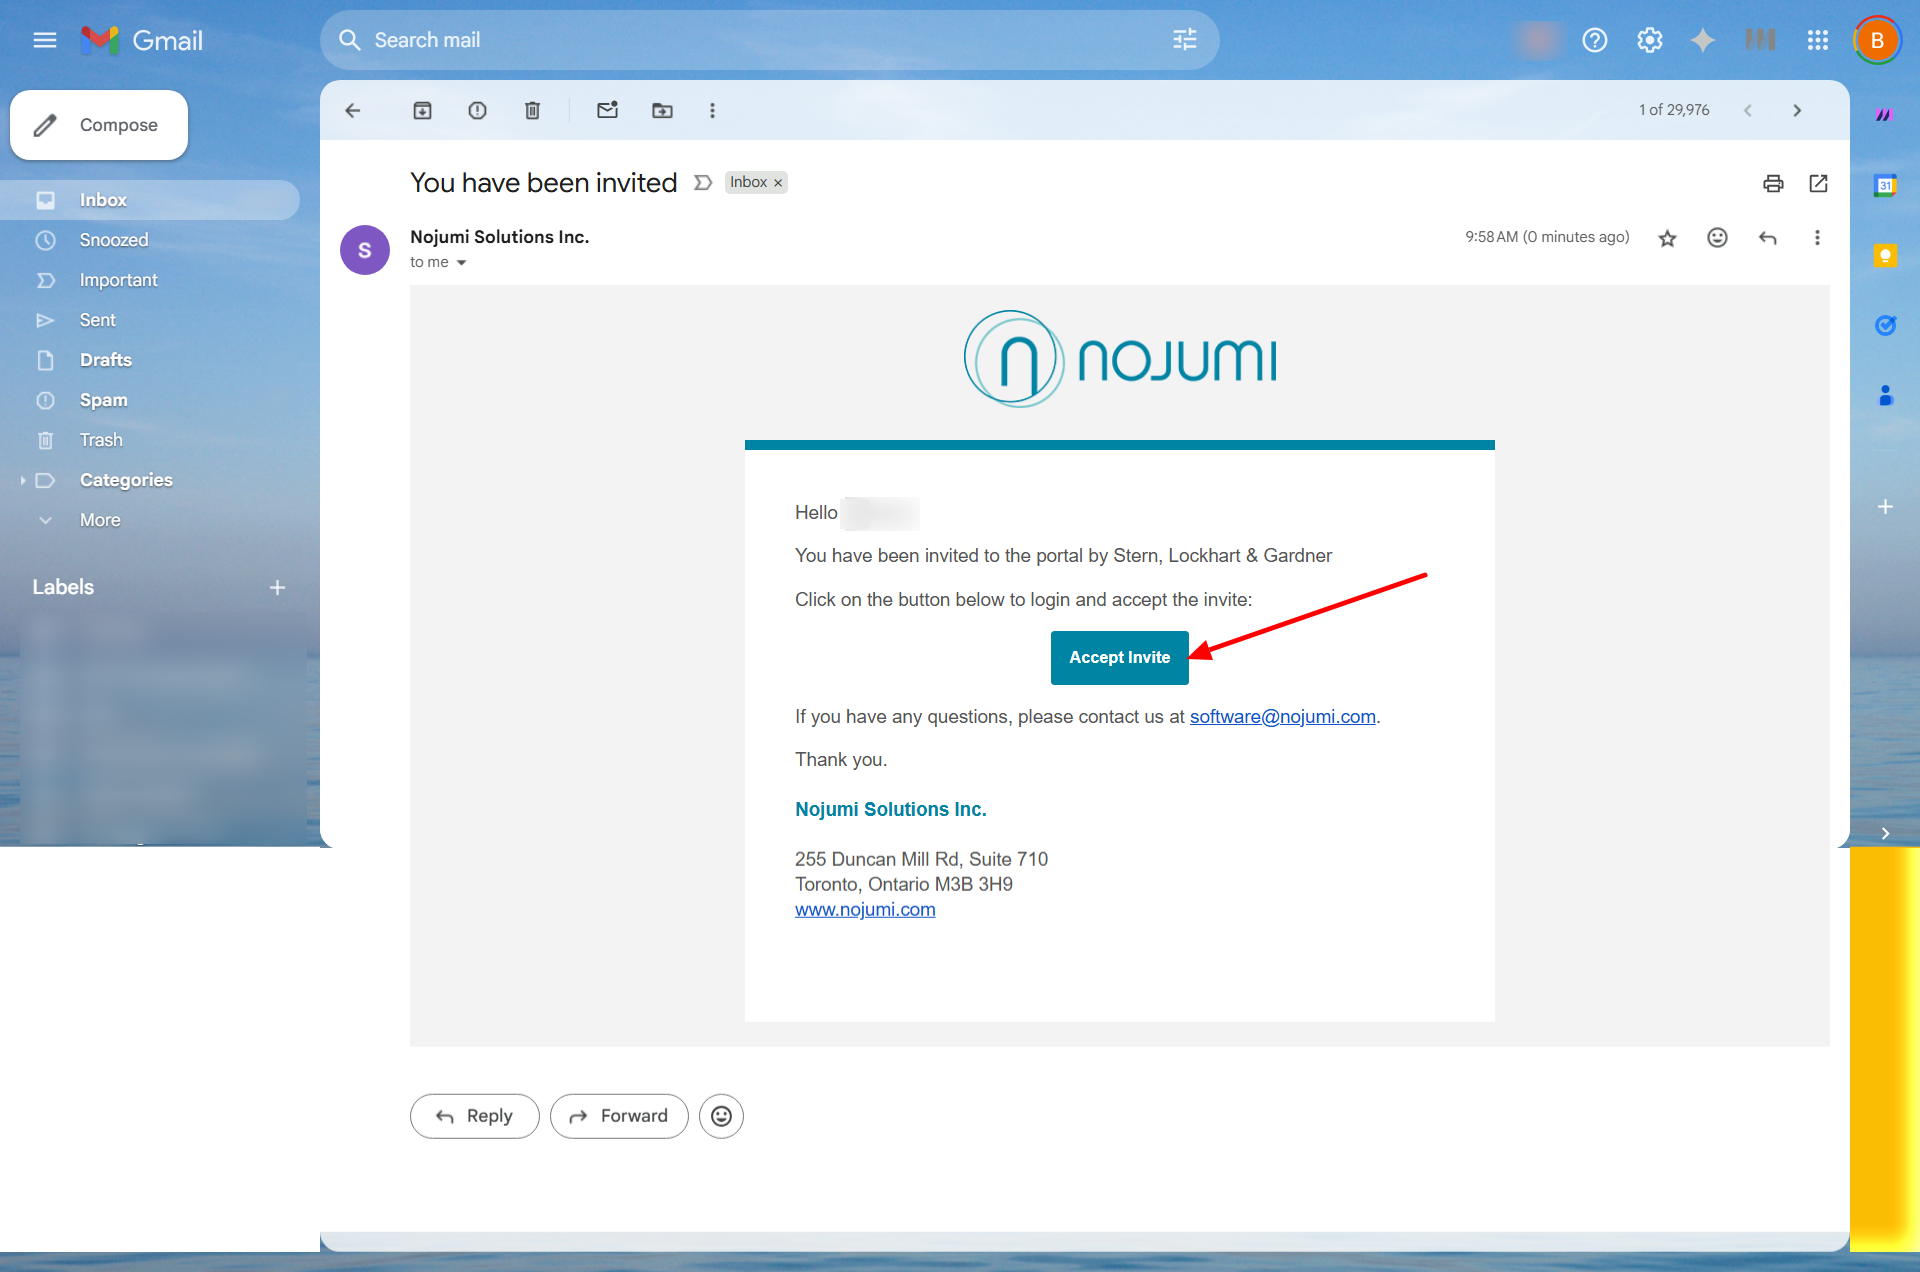Go to the next conversation arrow
This screenshot has height=1272, width=1920.
[x=1797, y=110]
